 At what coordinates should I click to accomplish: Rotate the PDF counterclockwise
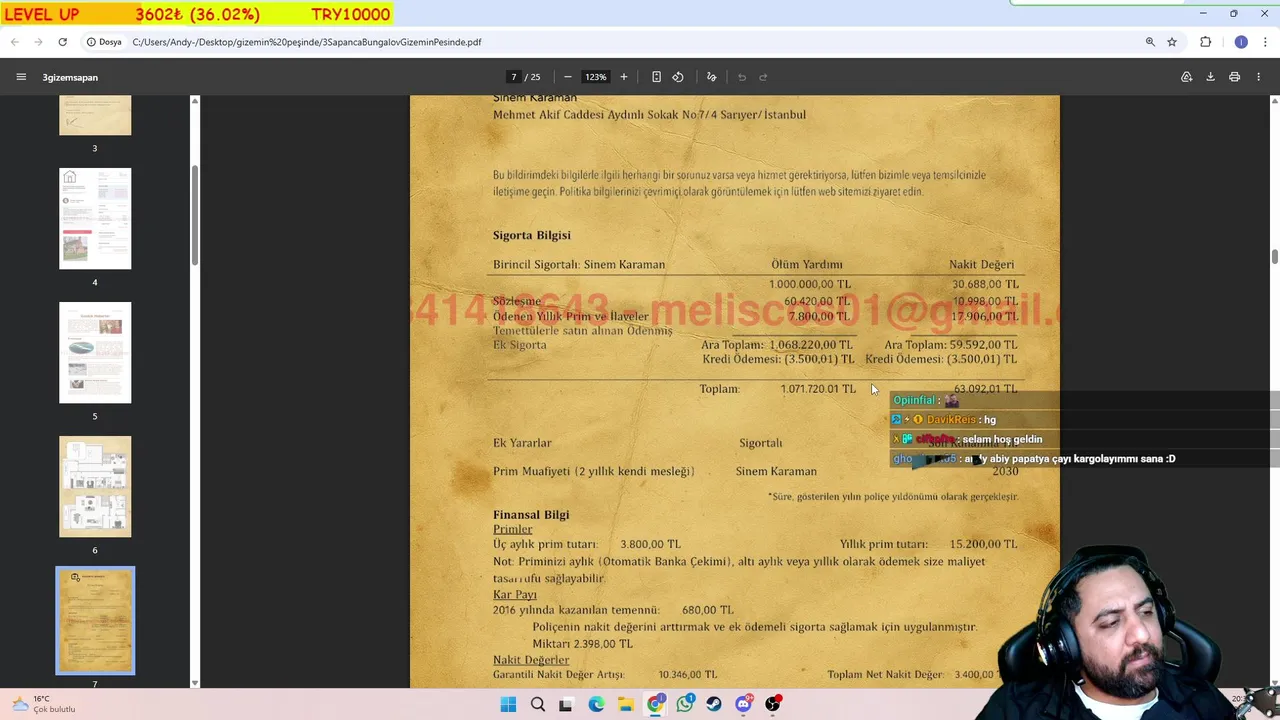(678, 77)
